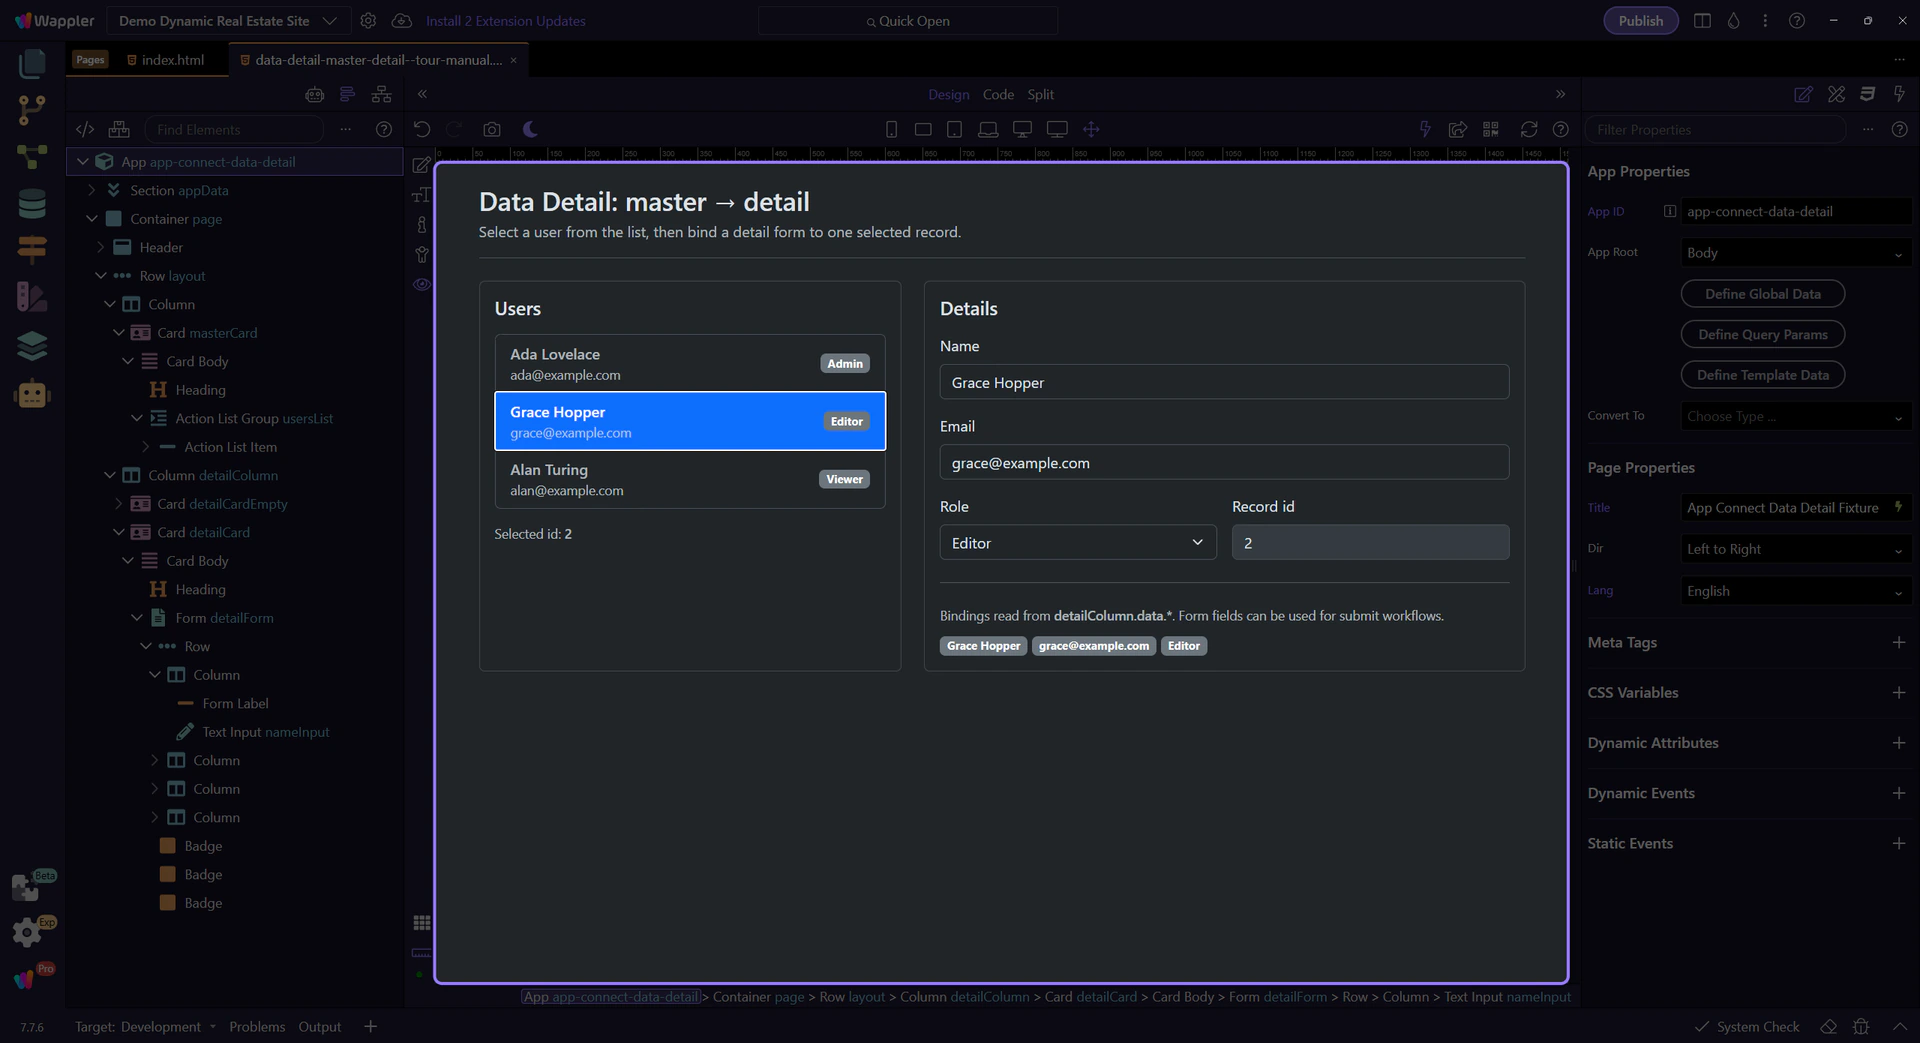Screen dimensions: 1920x1043
Task: Click the Name input field
Action: (x=1223, y=382)
